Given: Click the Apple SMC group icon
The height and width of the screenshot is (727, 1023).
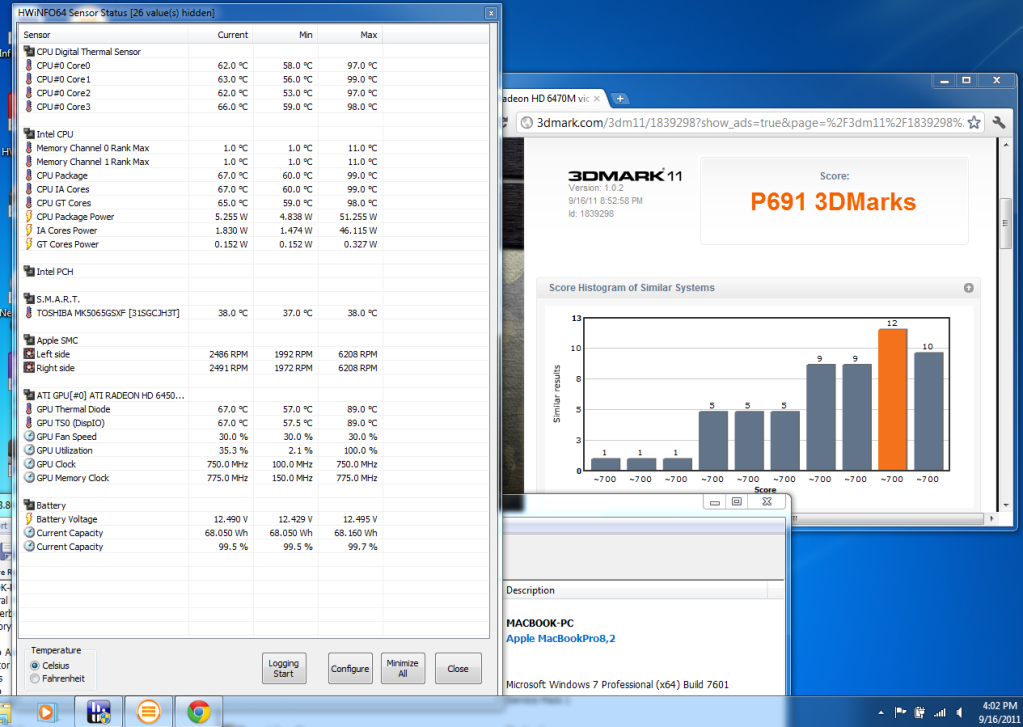Looking at the screenshot, I should [x=29, y=339].
